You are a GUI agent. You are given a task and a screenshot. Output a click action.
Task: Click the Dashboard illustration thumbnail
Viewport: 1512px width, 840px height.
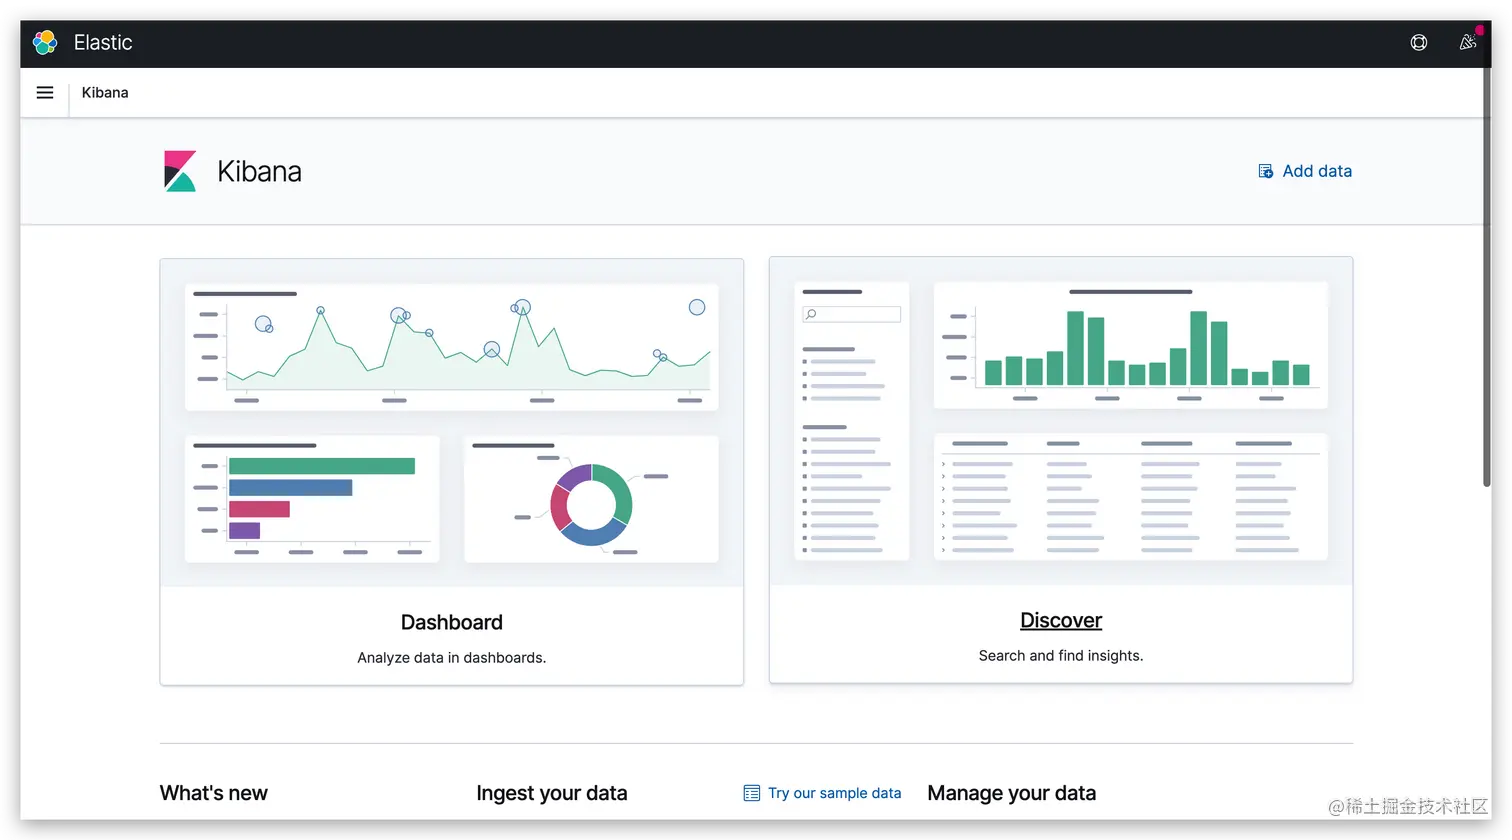452,423
